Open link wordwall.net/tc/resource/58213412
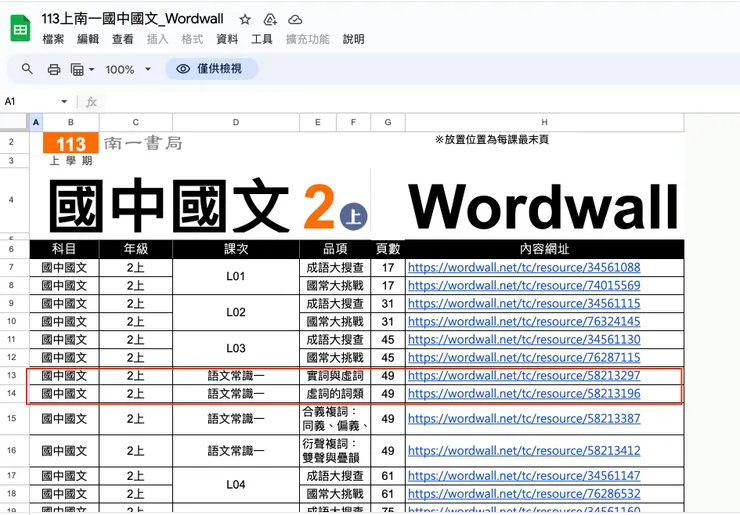740x515 pixels. (x=524, y=451)
